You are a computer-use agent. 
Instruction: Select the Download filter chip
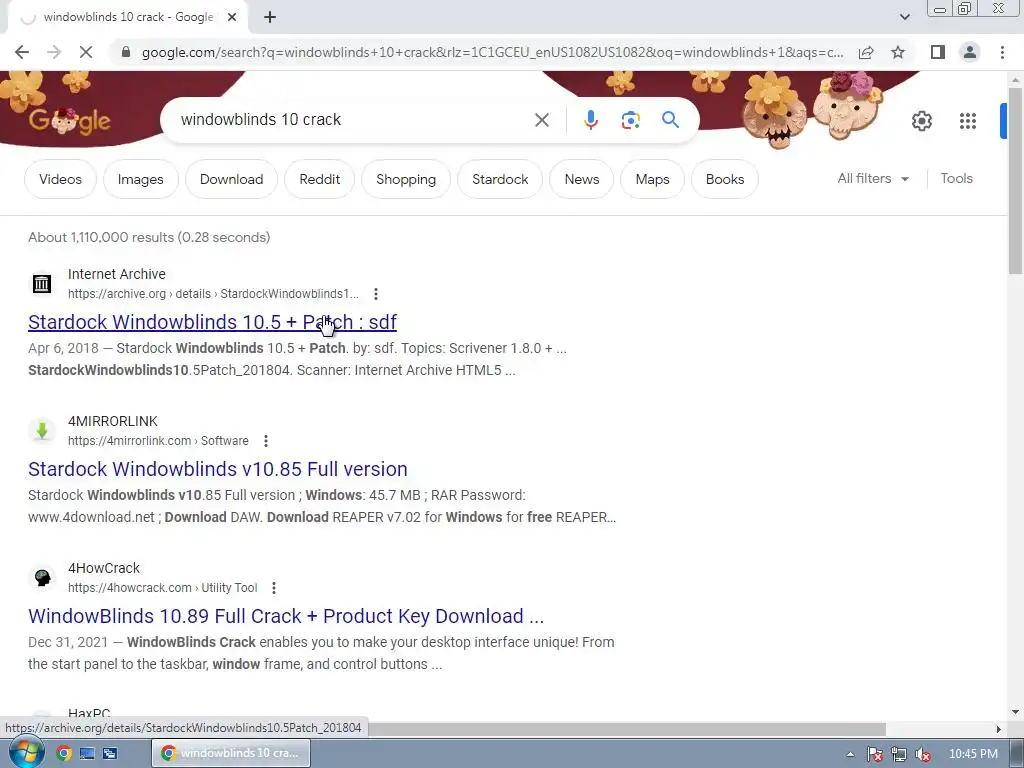[231, 179]
